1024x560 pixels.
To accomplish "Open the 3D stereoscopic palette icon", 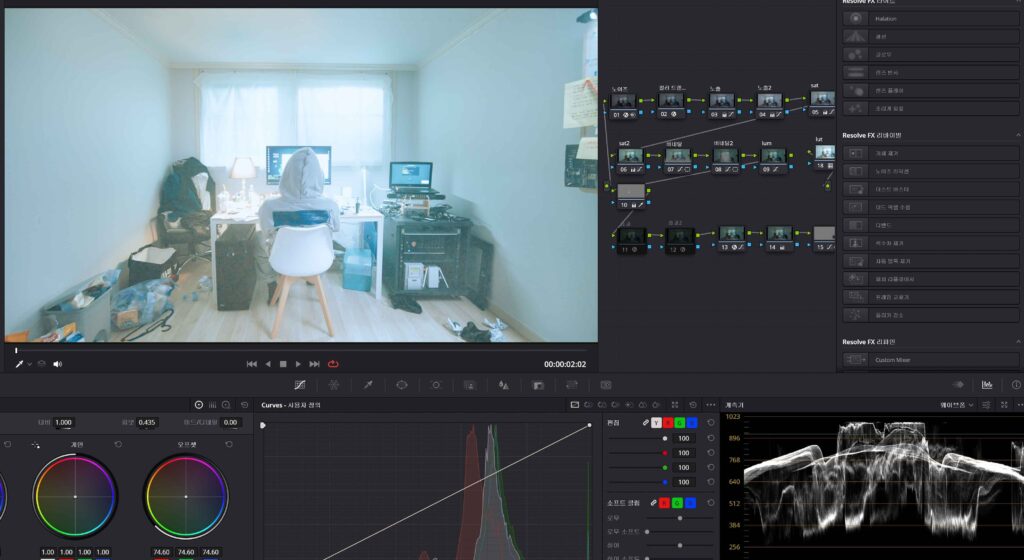I will click(x=606, y=385).
